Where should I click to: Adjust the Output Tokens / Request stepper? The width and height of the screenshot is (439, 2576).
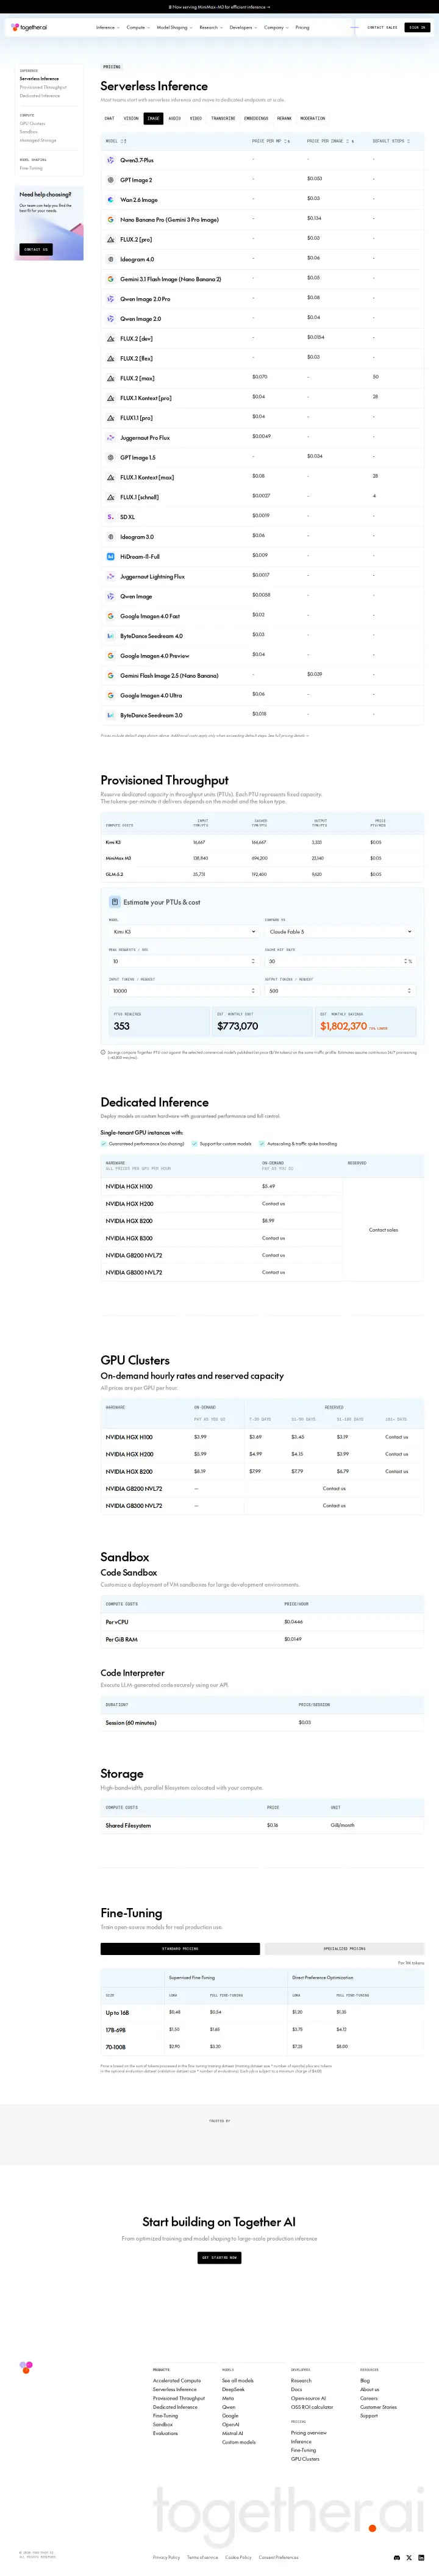409,991
